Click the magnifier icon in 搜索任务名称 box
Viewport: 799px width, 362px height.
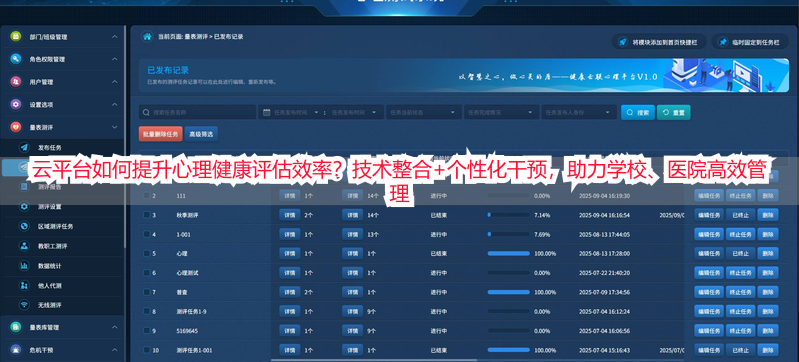pyautogui.click(x=146, y=113)
